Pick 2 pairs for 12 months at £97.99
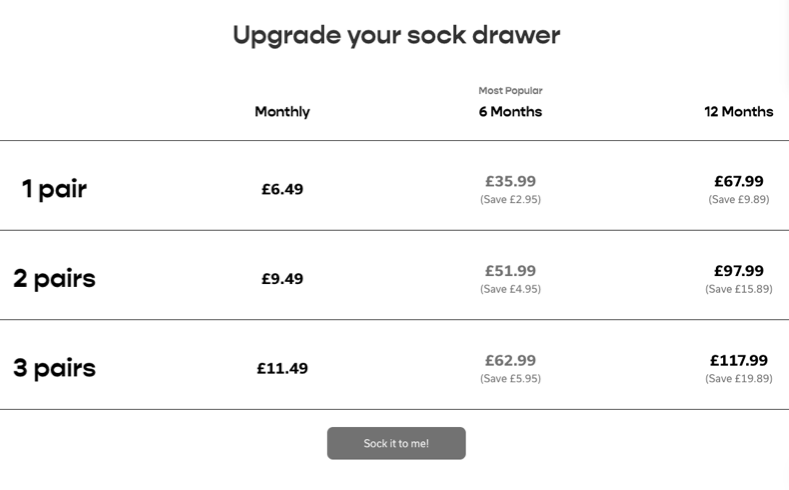The height and width of the screenshot is (490, 789). click(738, 271)
